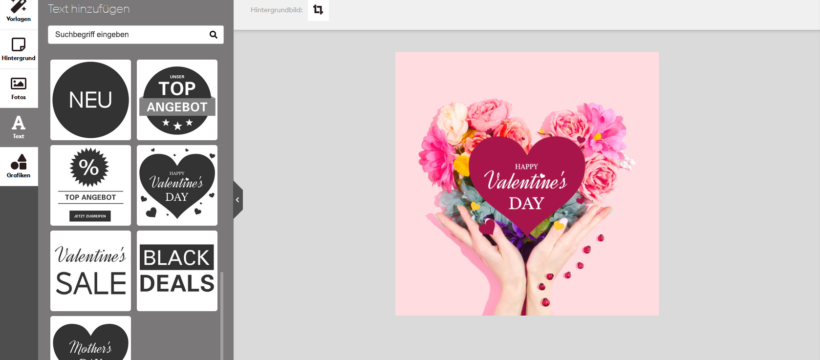Add the Unser Top Angebot badge template
The height and width of the screenshot is (360, 820).
(177, 99)
